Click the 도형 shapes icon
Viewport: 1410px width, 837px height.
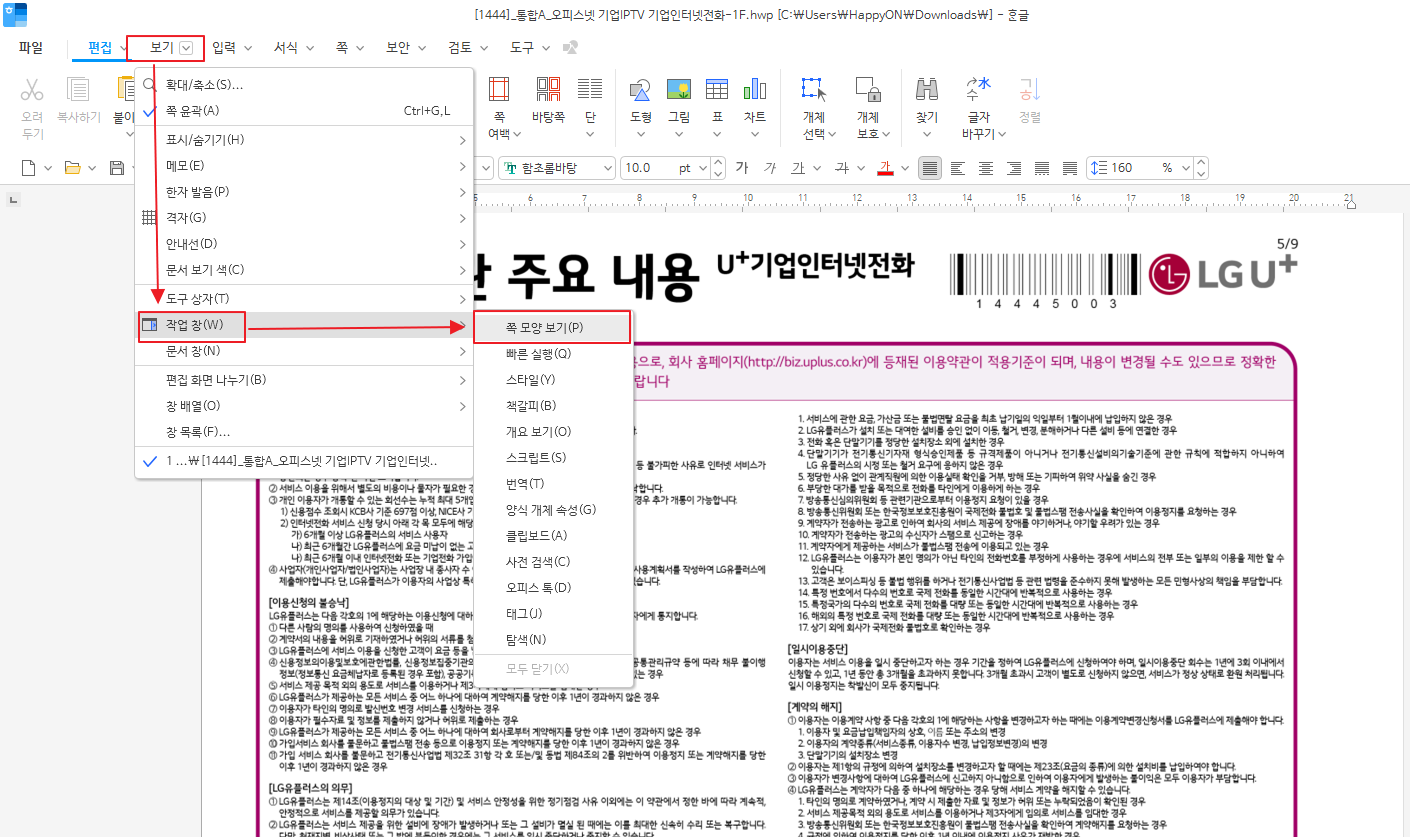point(641,90)
